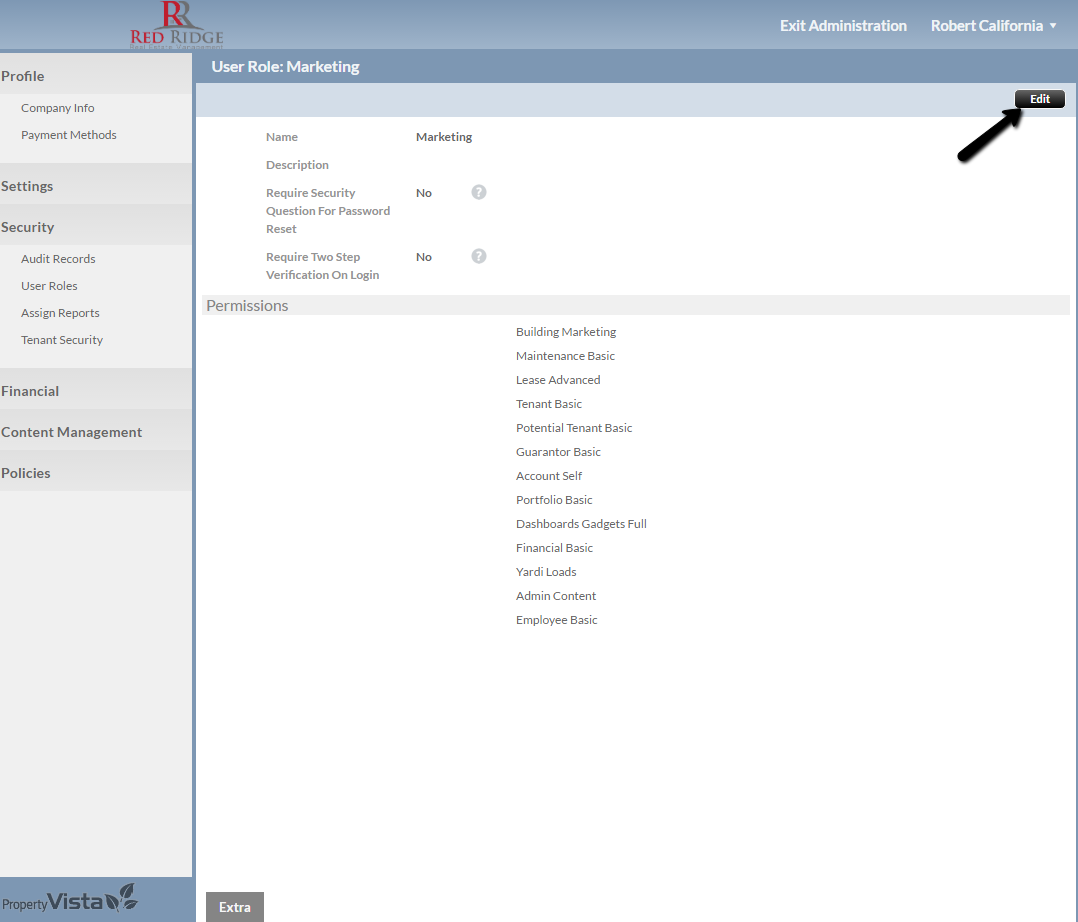Open Company Info in sidebar

click(x=58, y=108)
